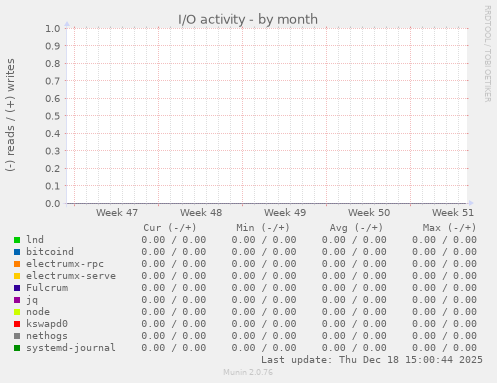Viewport: 497px width, 383px height.
Task: Select the jq legend label
Action: (x=32, y=300)
